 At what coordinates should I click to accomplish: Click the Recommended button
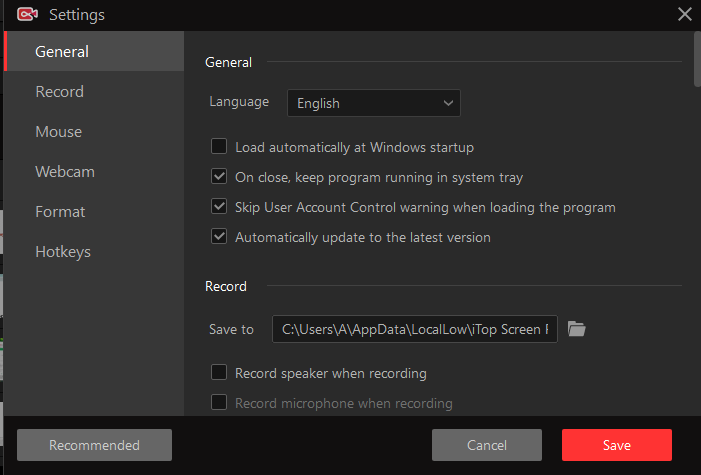94,445
